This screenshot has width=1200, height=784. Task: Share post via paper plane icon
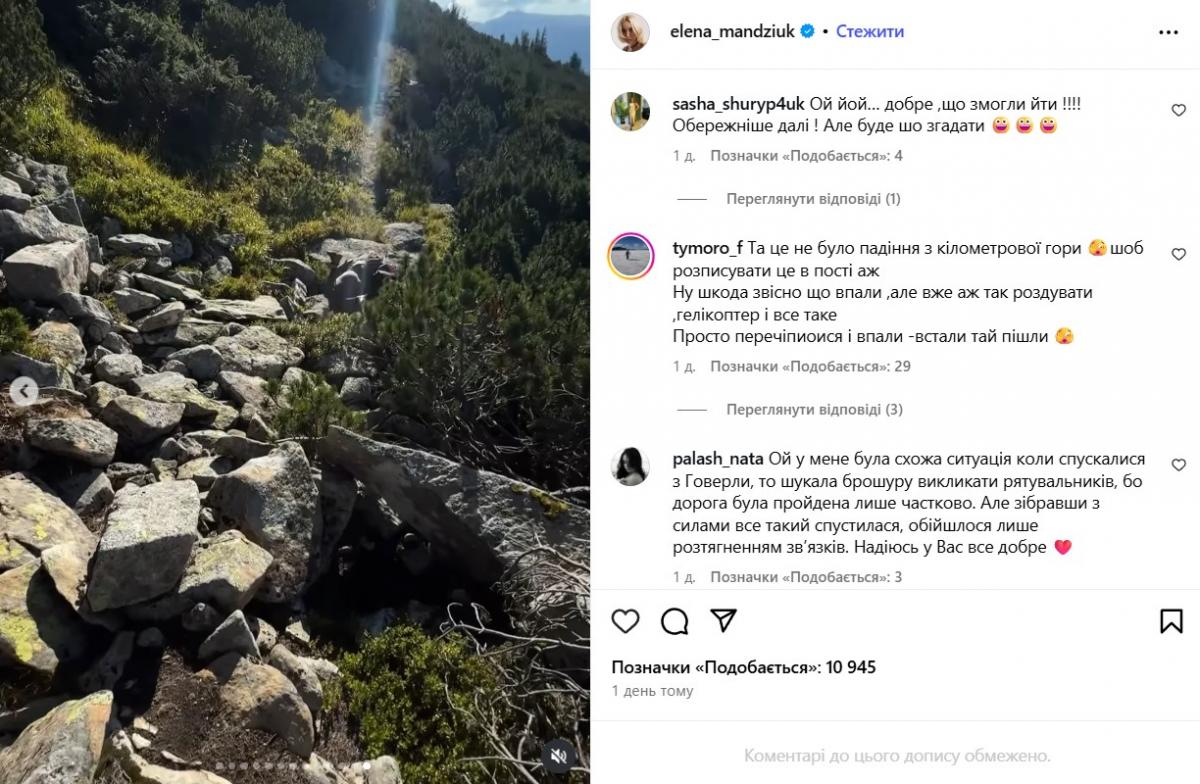coord(723,621)
